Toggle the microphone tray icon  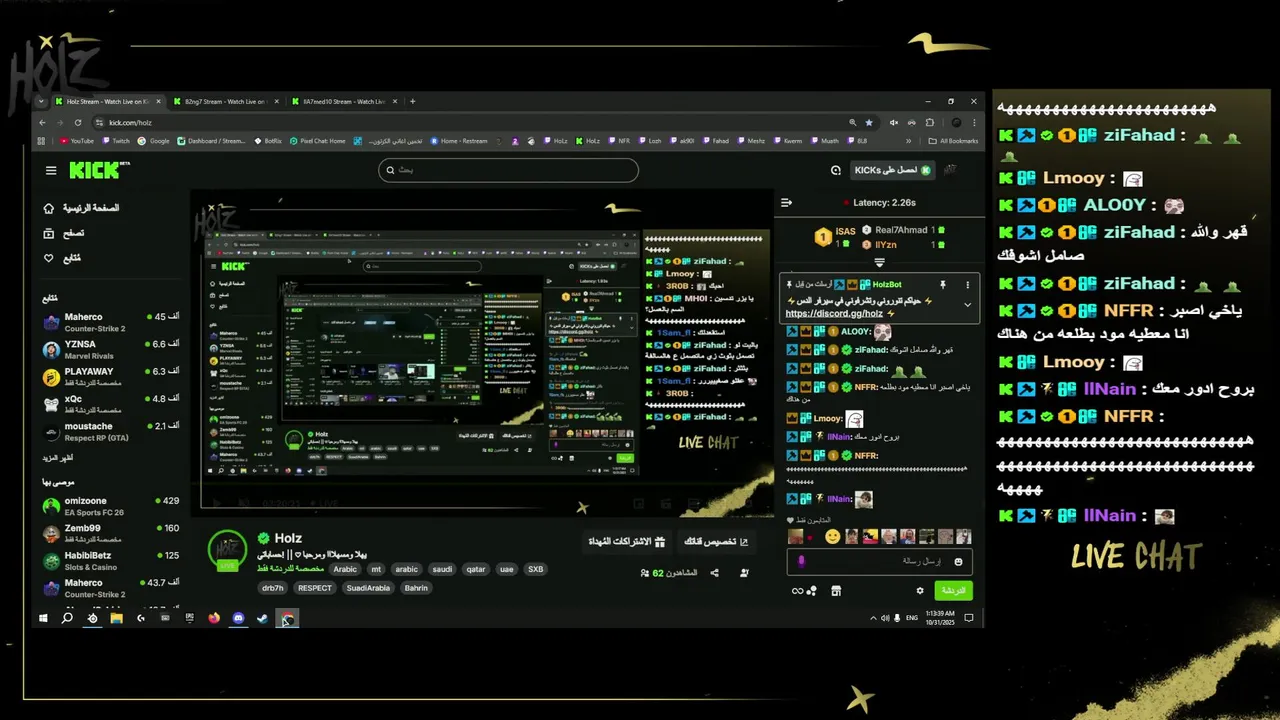896,619
